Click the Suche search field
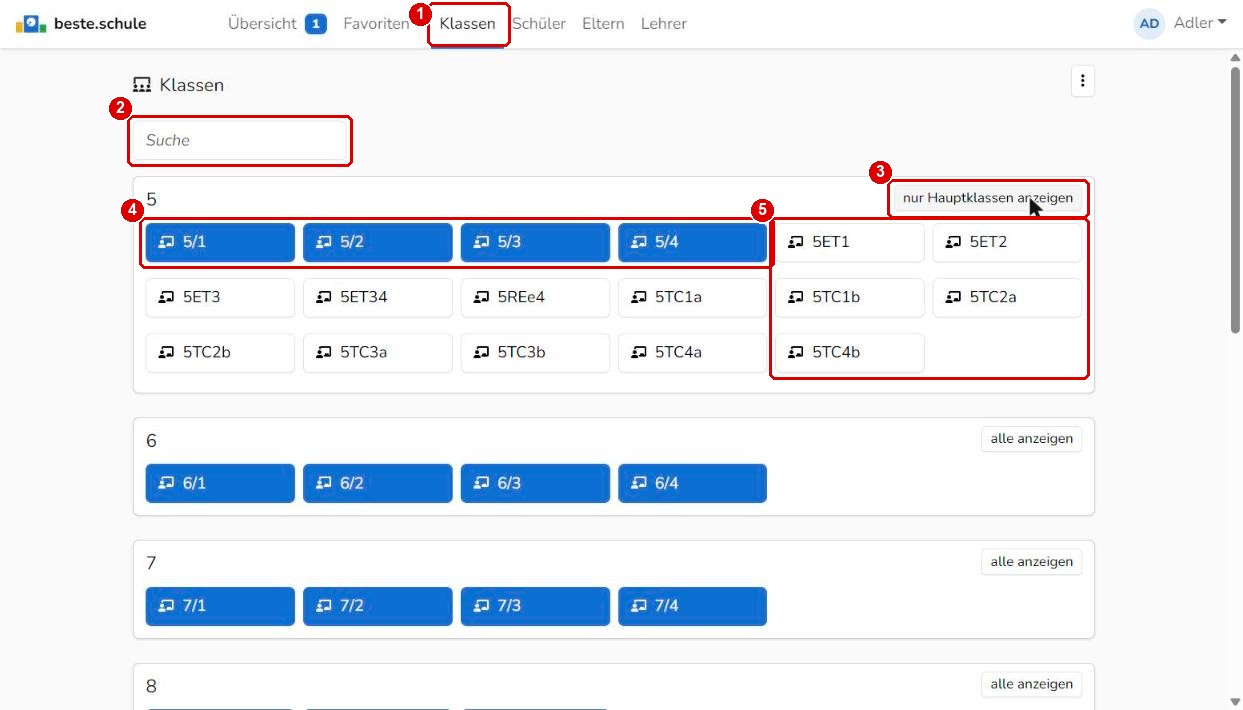1243x710 pixels. click(x=240, y=141)
